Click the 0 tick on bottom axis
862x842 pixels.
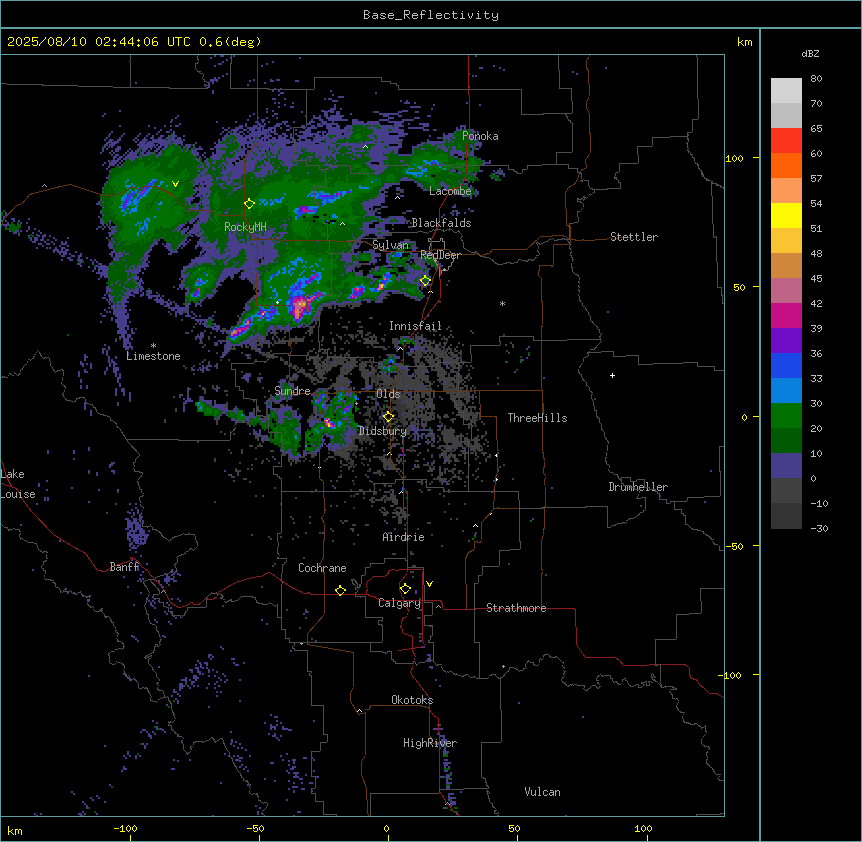point(386,828)
